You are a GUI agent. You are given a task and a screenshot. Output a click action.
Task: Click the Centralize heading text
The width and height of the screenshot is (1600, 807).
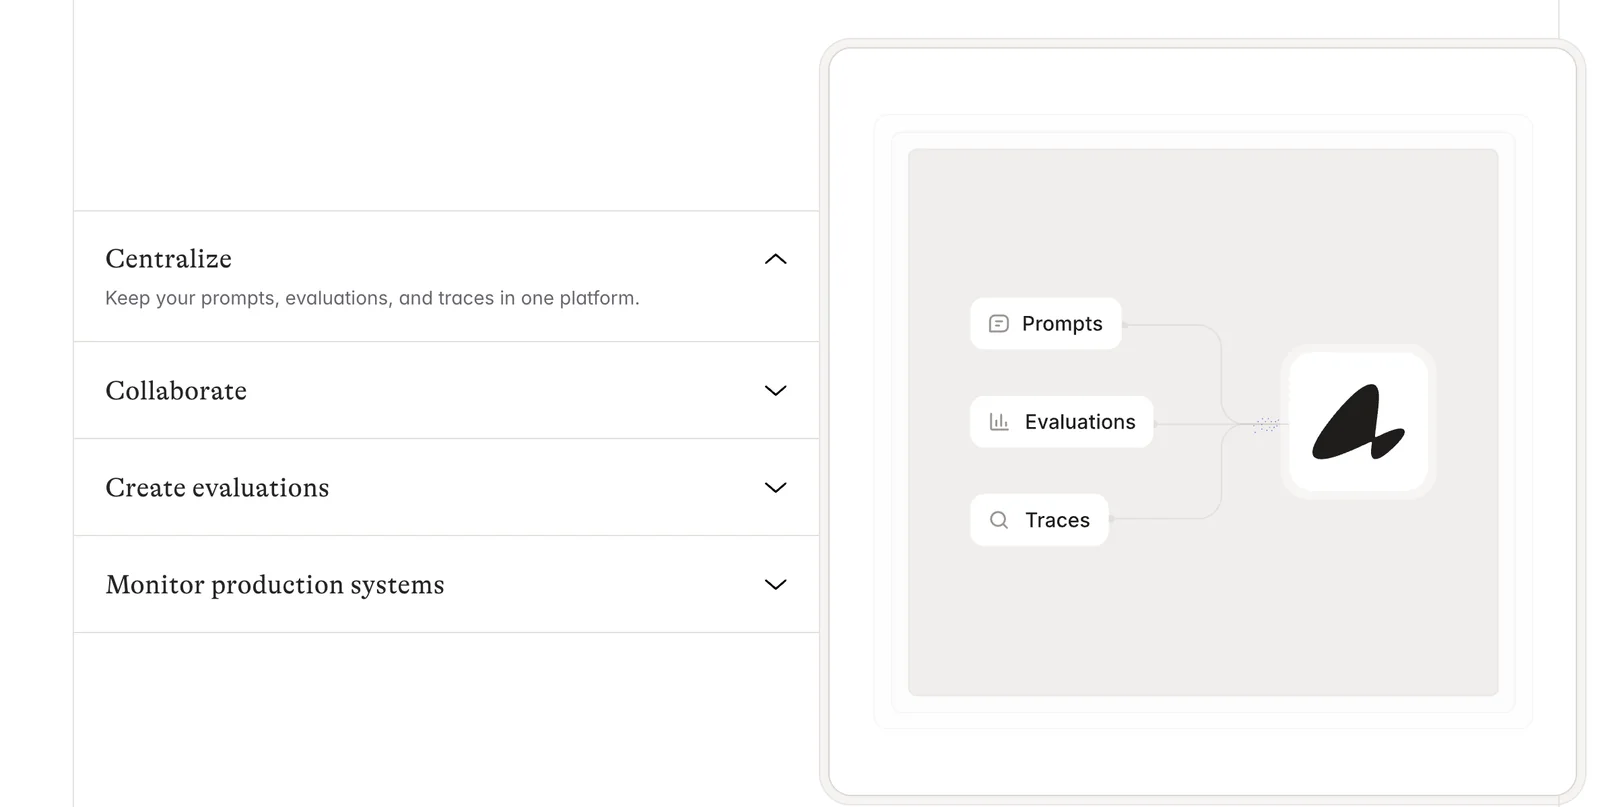tap(168, 259)
